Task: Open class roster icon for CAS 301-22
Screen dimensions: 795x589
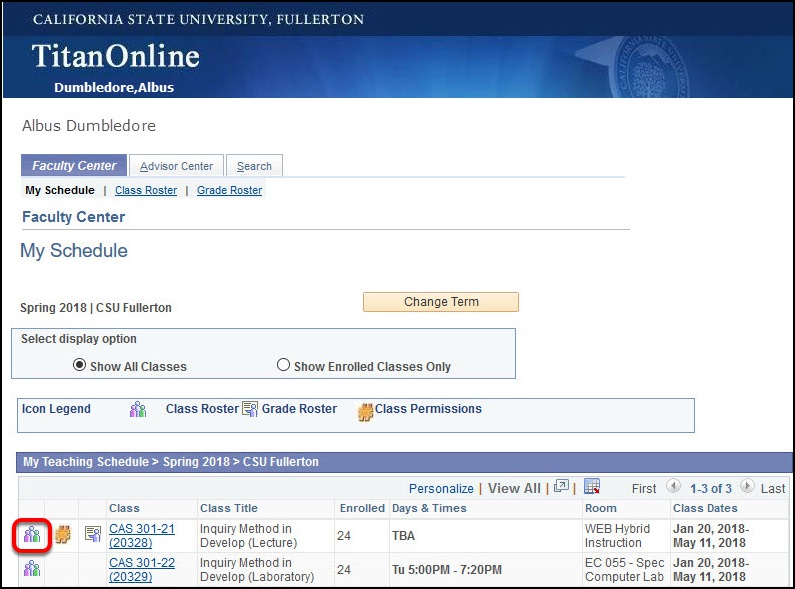Action: pos(32,568)
